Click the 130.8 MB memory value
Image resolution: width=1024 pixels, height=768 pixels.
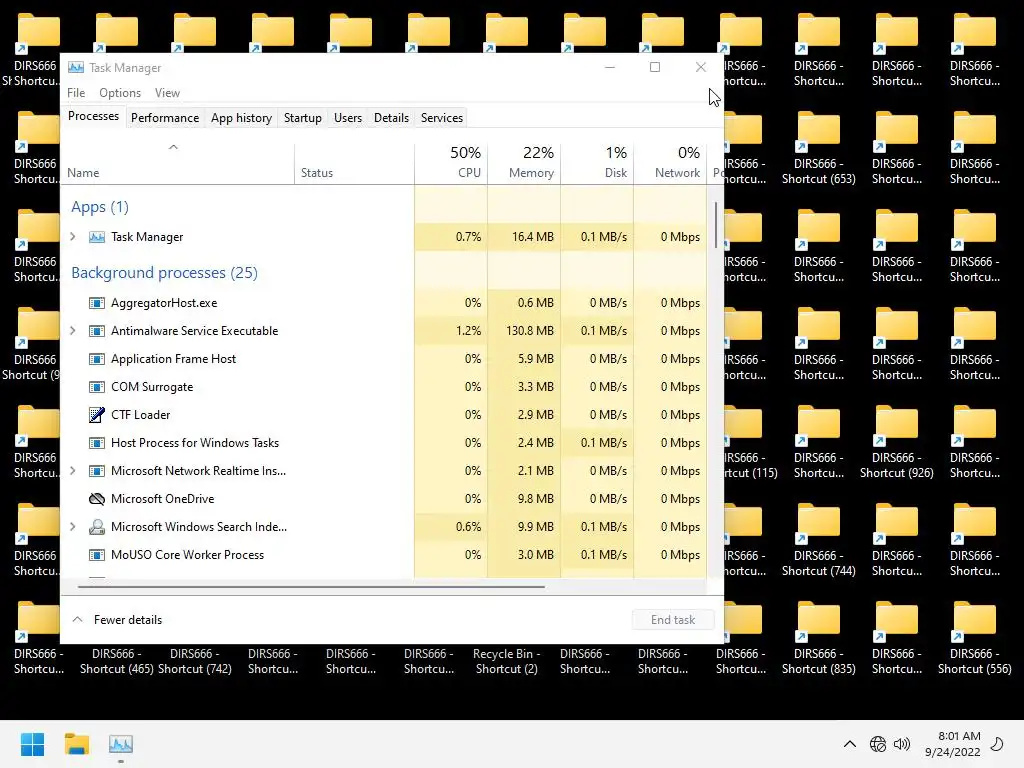pos(530,331)
